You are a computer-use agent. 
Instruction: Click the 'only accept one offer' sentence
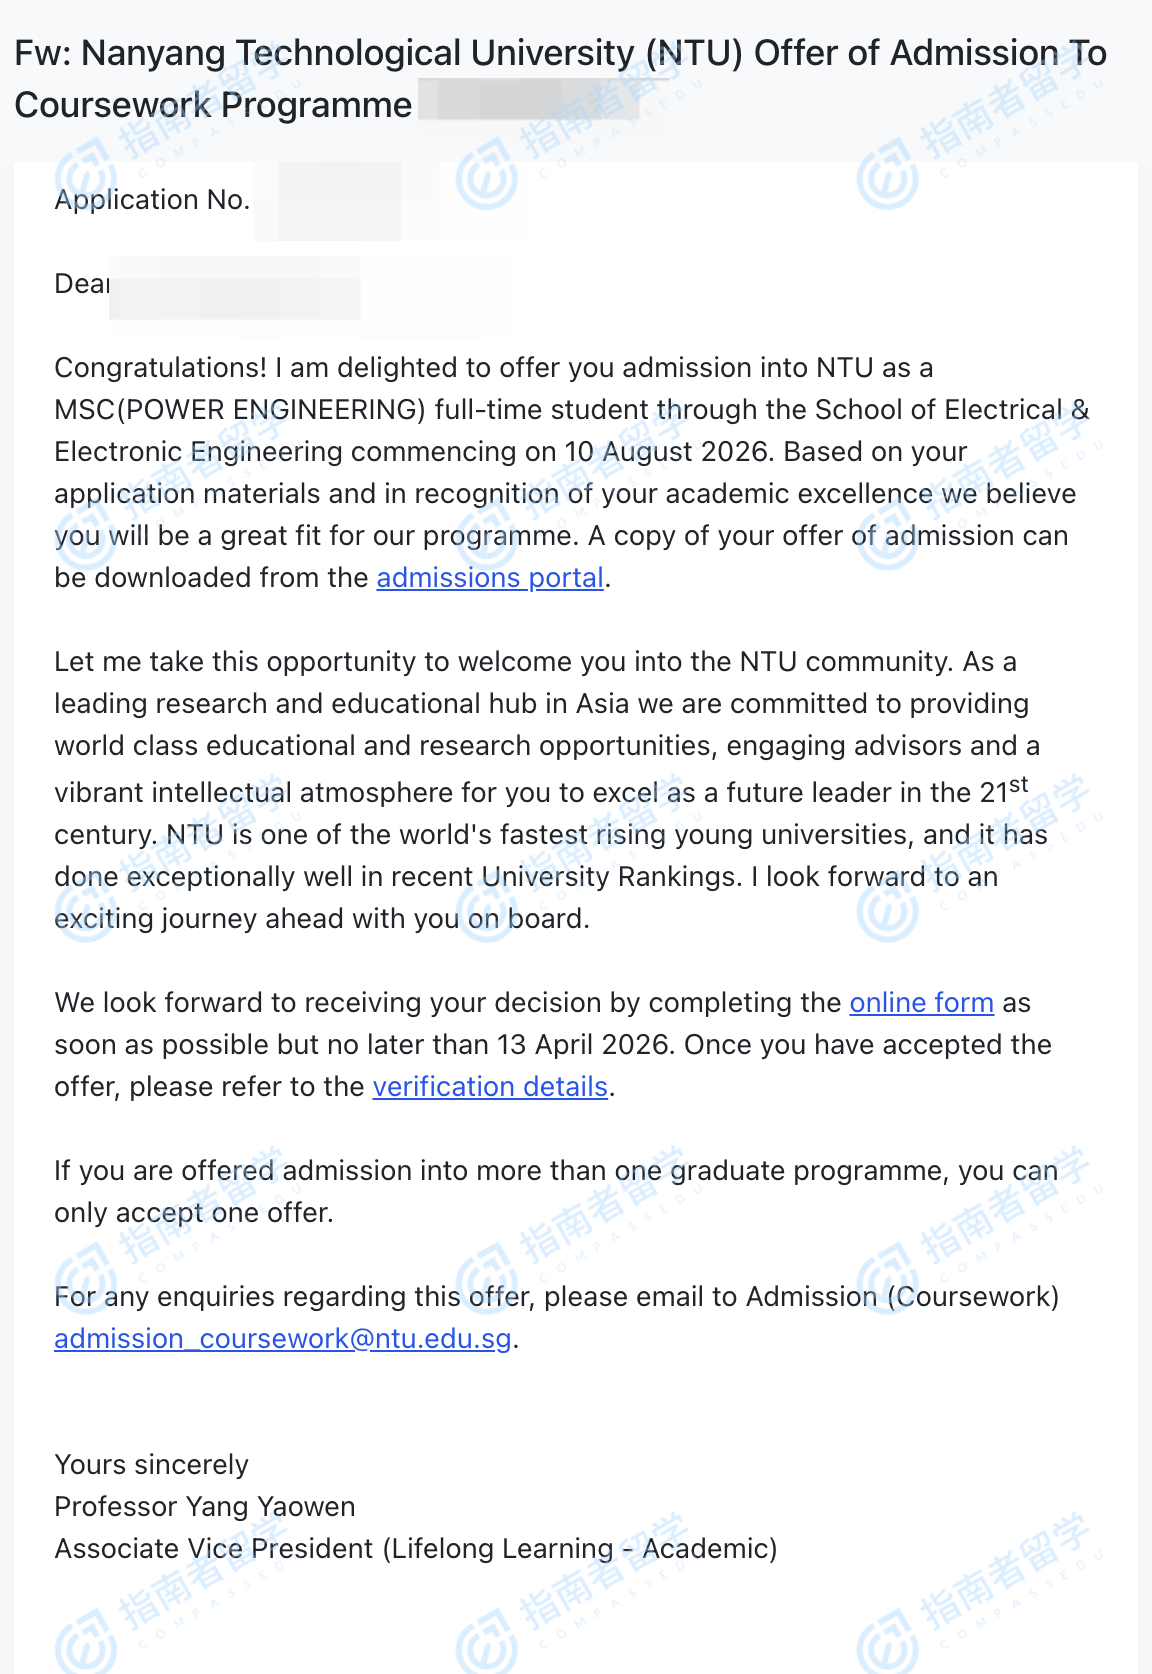click(193, 1213)
